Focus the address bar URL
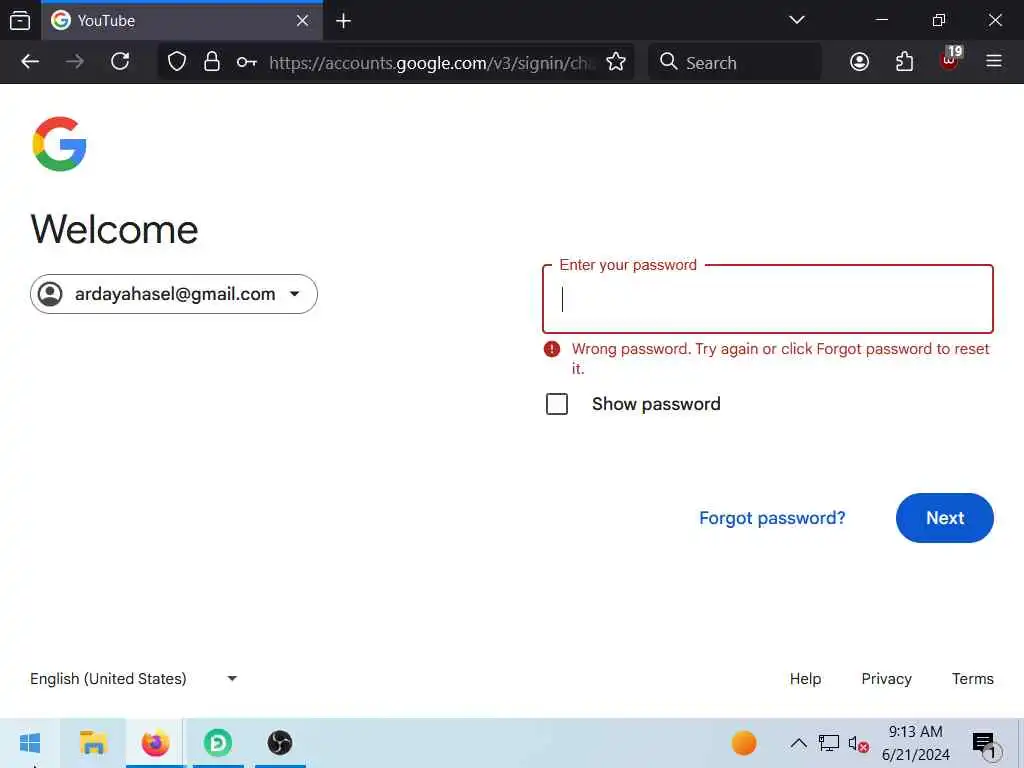The height and width of the screenshot is (768, 1024). coord(431,63)
